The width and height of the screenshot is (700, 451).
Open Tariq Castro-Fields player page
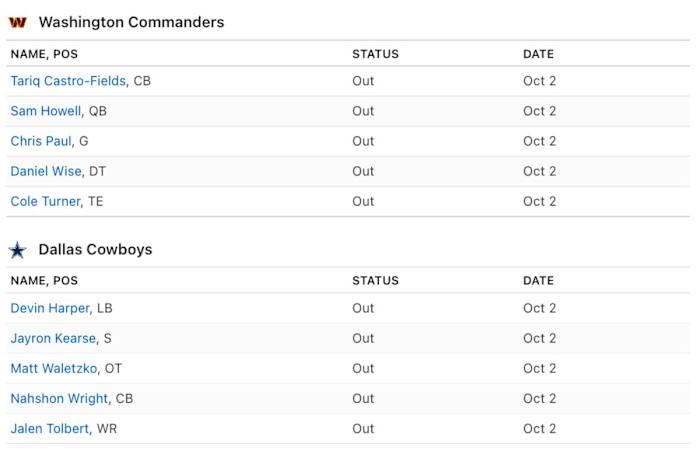(x=68, y=81)
